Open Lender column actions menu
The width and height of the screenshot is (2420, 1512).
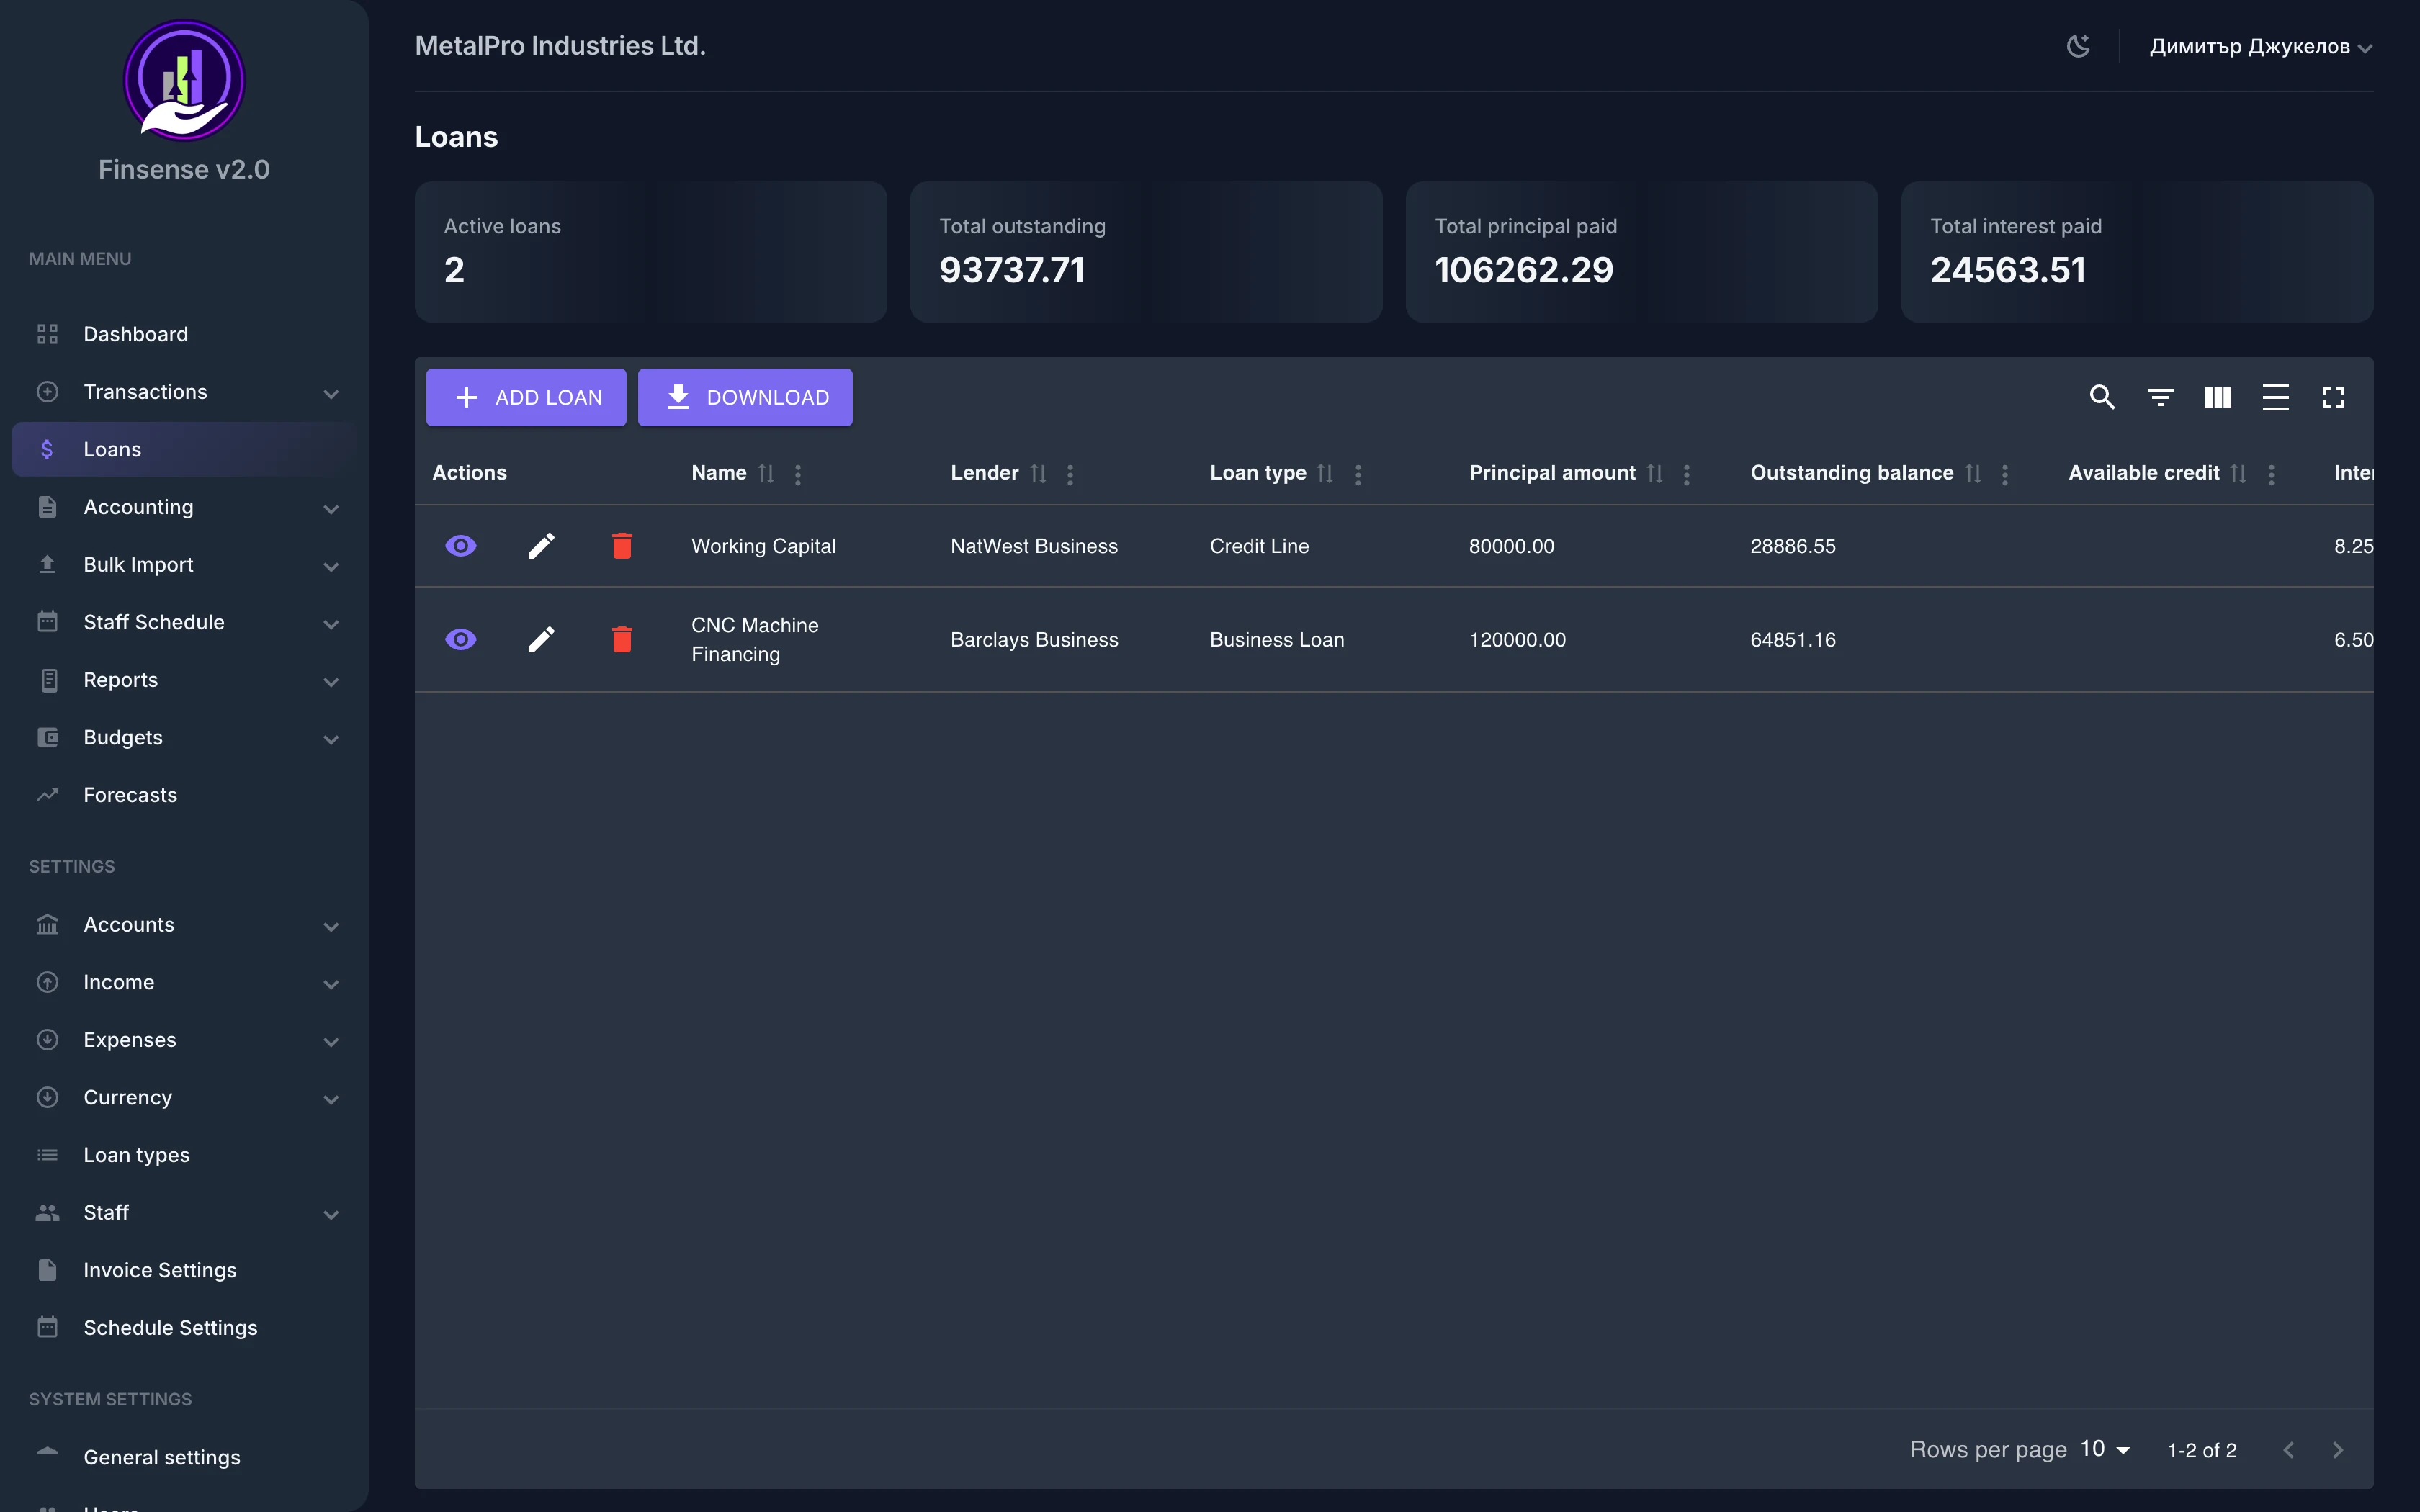click(1070, 474)
